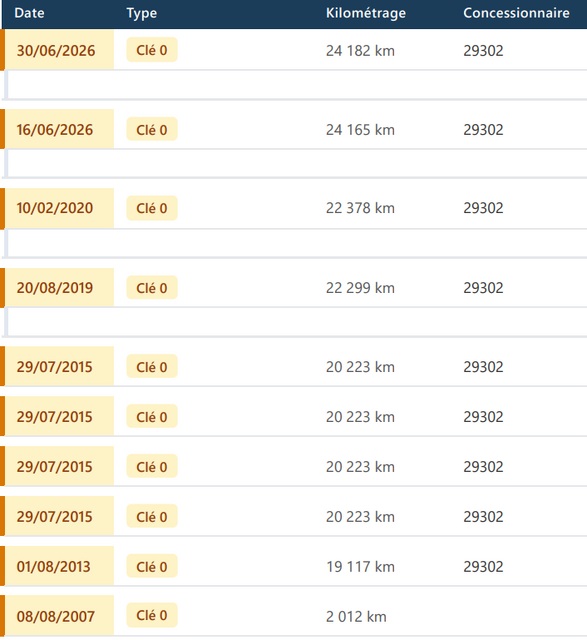Click the 19 117 km mileage value
Viewport: 587px width, 640px height.
click(360, 567)
